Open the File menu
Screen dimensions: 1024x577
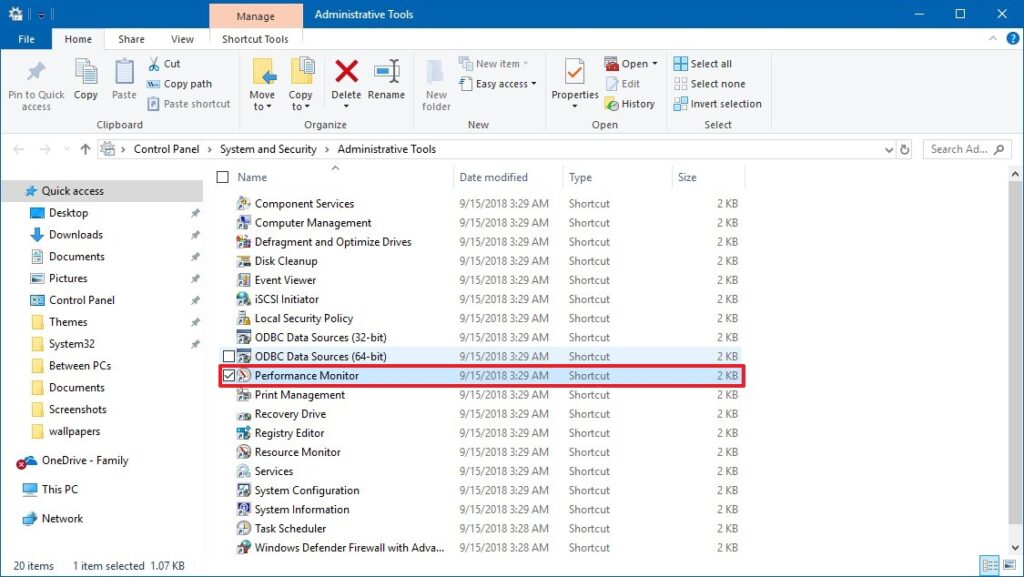click(27, 39)
